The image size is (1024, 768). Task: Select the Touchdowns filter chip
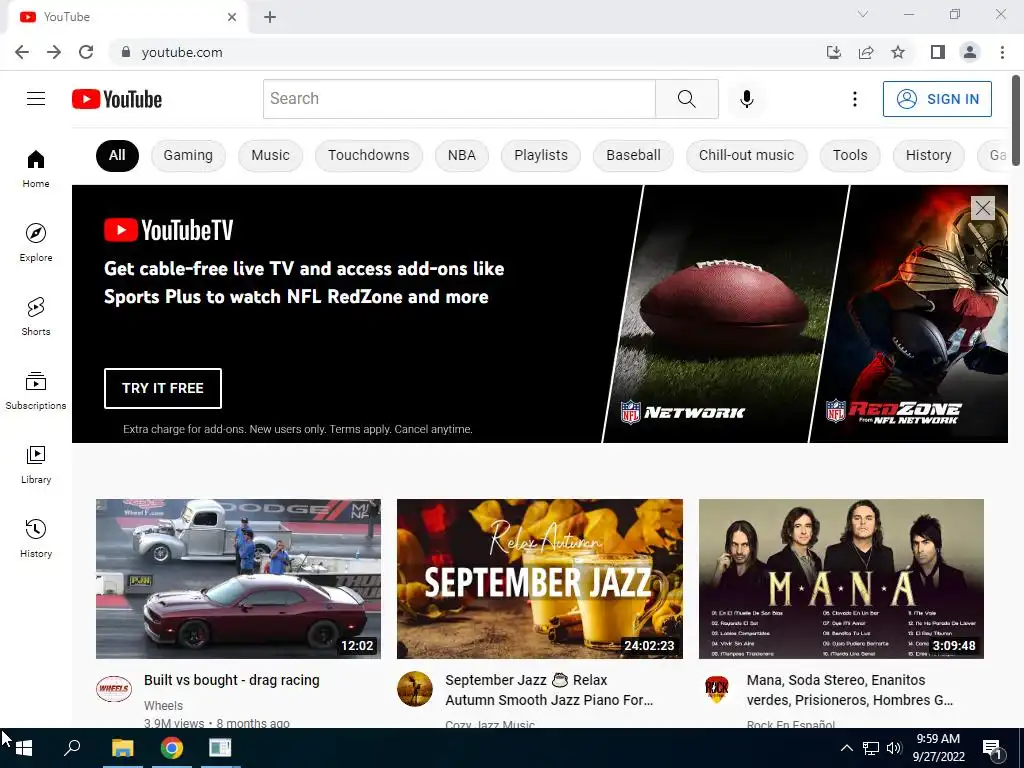(368, 155)
